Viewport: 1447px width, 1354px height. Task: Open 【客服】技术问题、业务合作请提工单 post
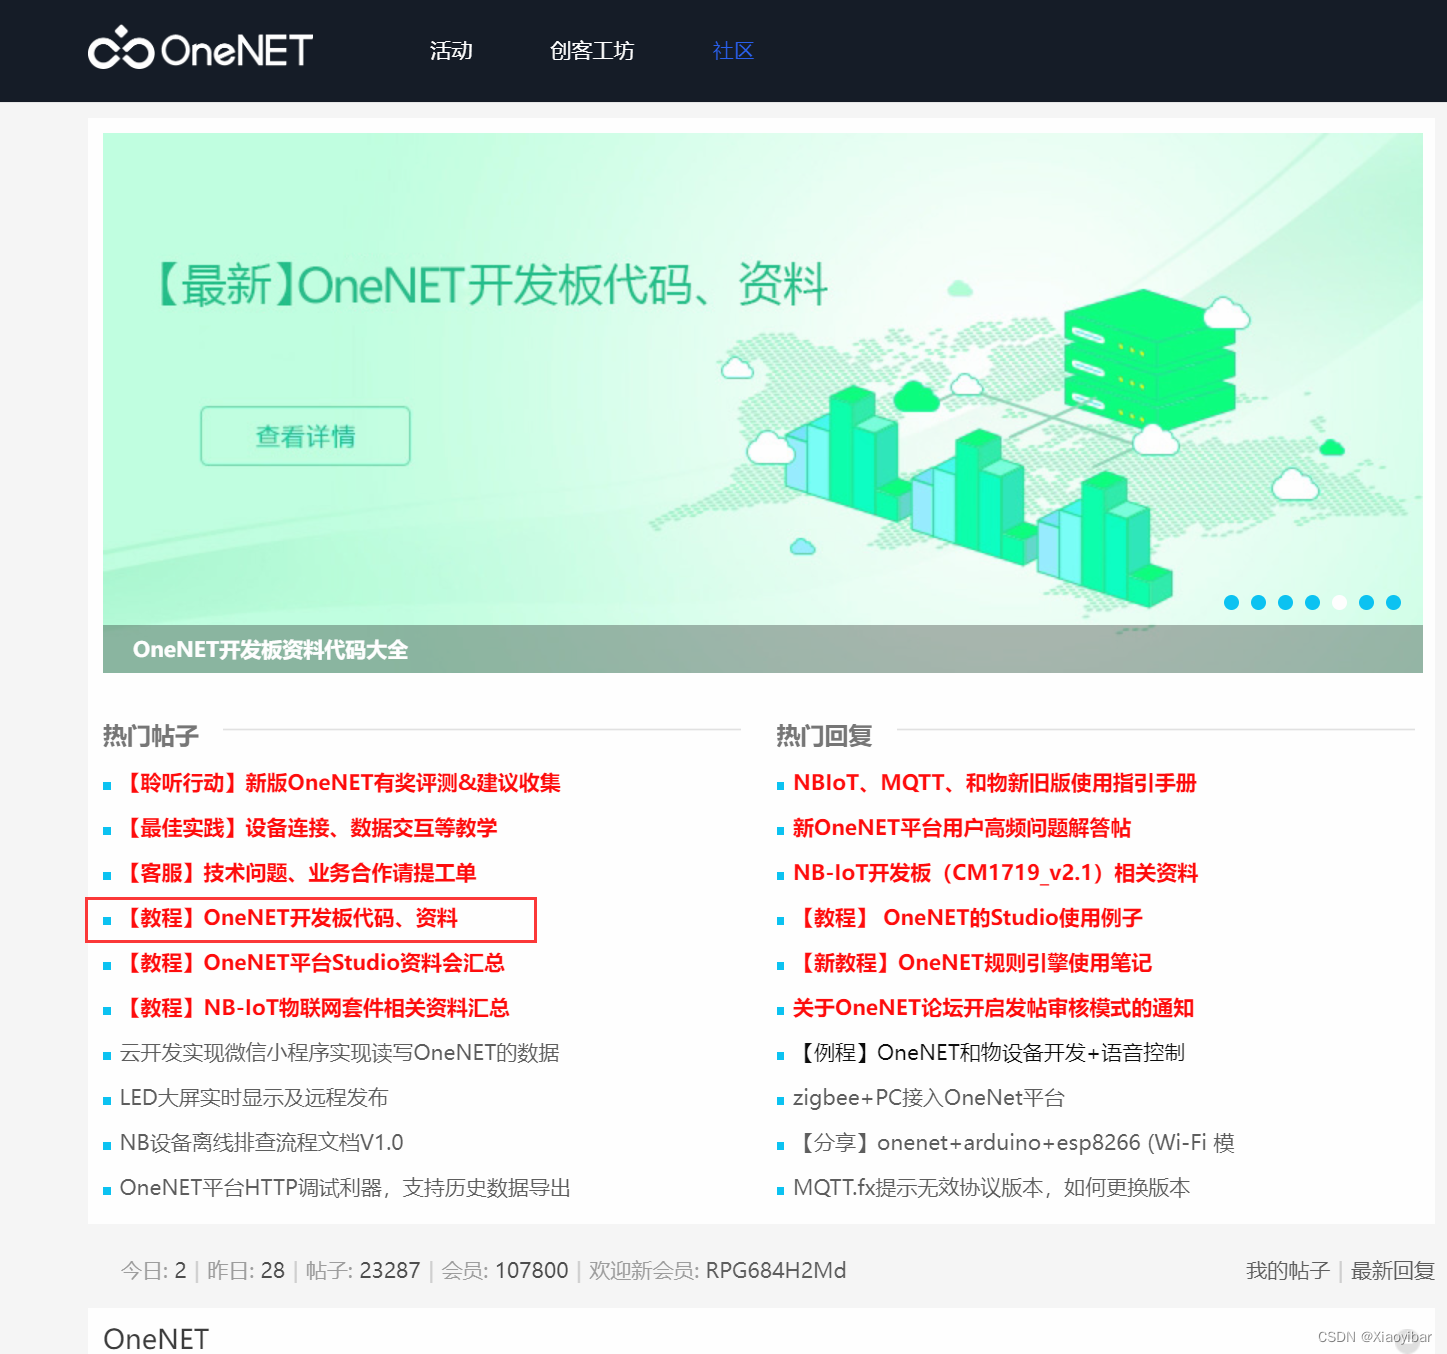pos(298,873)
